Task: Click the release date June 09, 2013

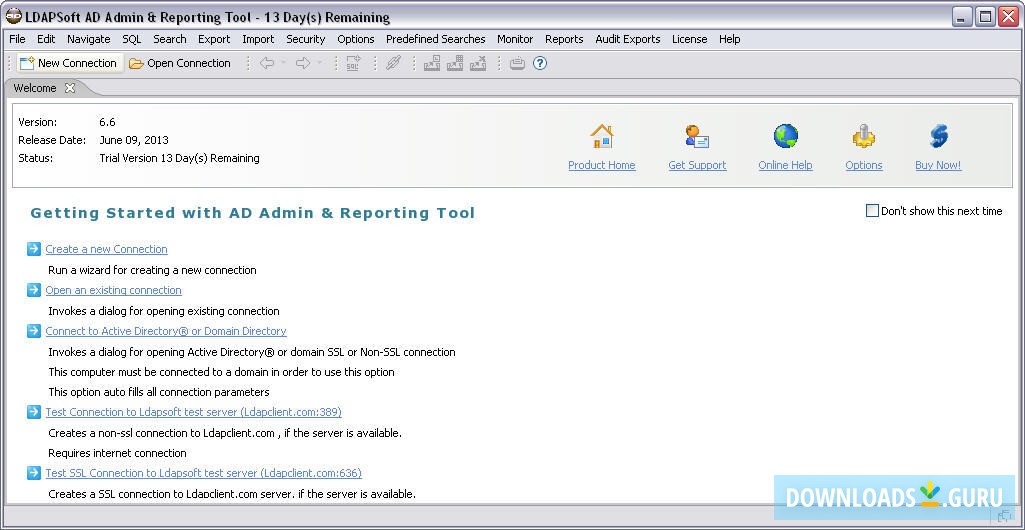Action: click(x=134, y=140)
